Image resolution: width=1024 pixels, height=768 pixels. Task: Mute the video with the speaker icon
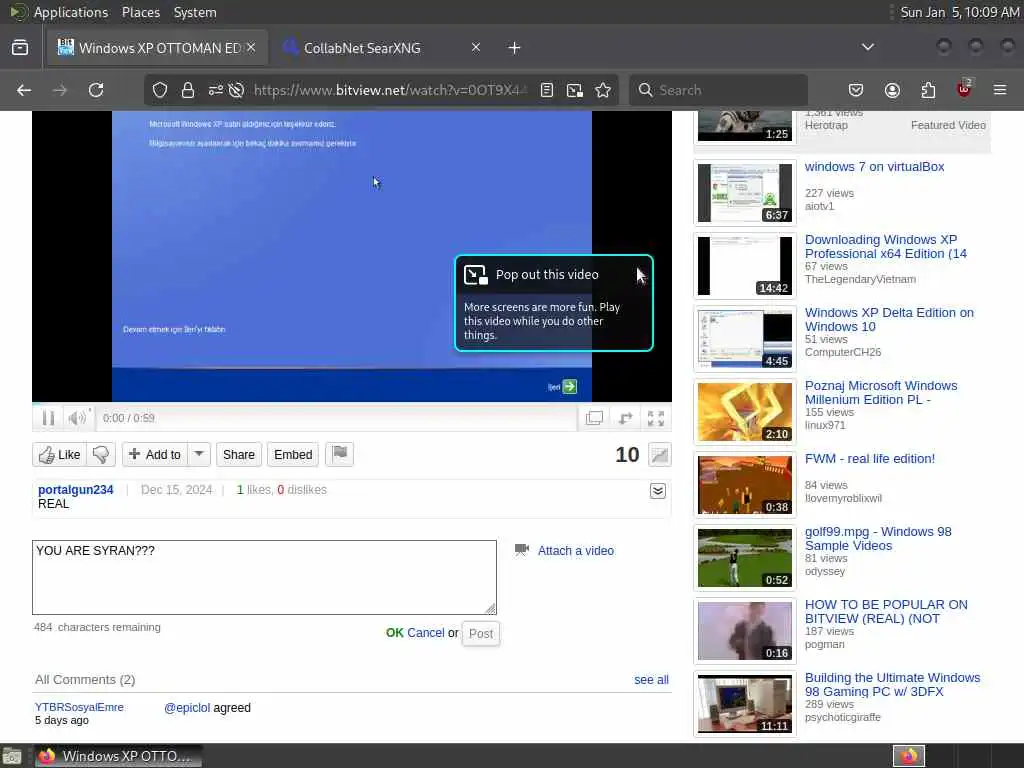[x=76, y=418]
